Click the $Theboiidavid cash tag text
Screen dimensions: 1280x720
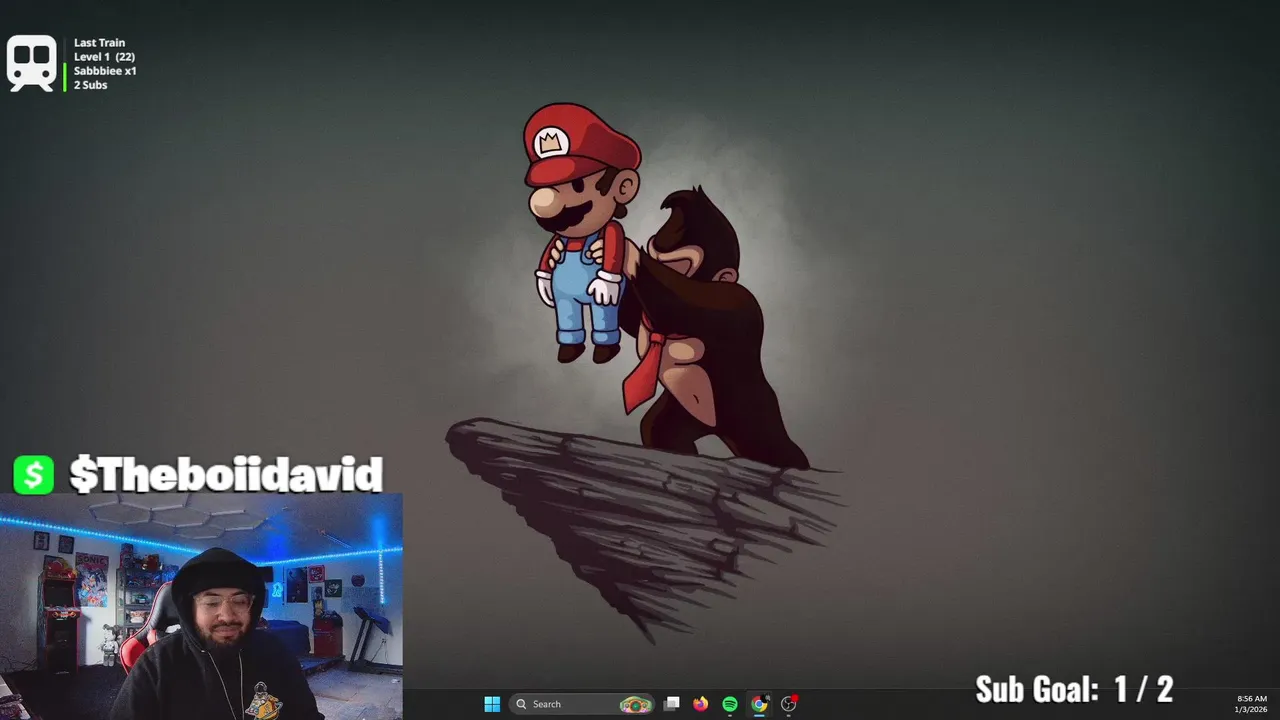pyautogui.click(x=226, y=475)
